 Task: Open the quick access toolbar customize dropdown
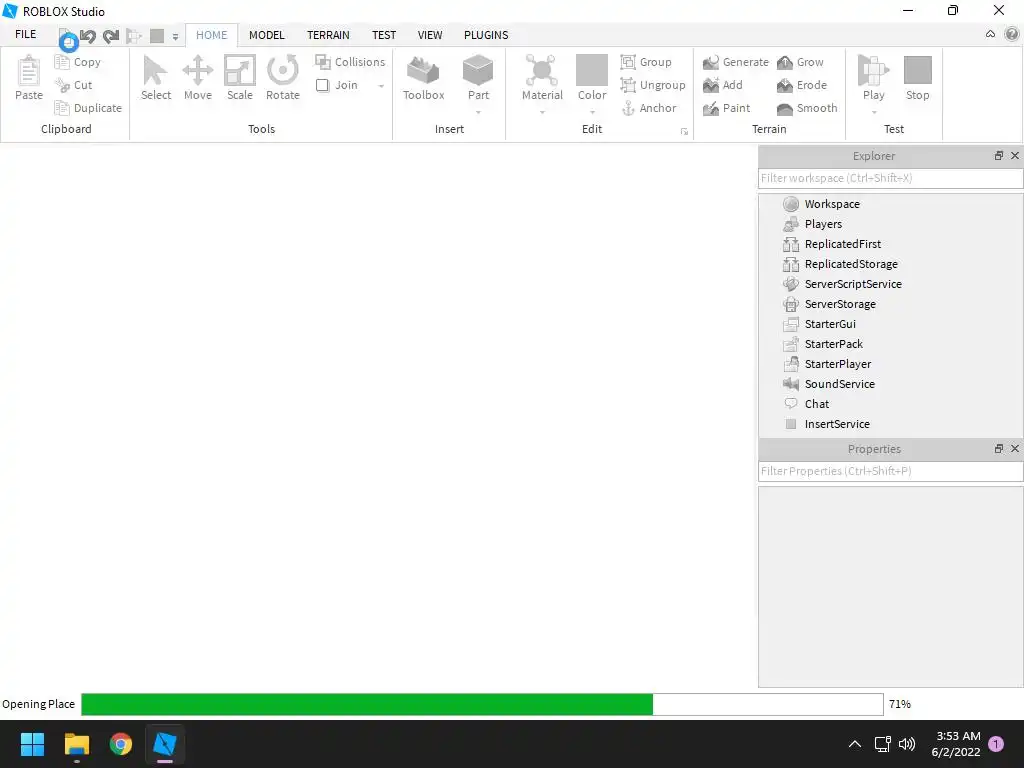click(175, 37)
